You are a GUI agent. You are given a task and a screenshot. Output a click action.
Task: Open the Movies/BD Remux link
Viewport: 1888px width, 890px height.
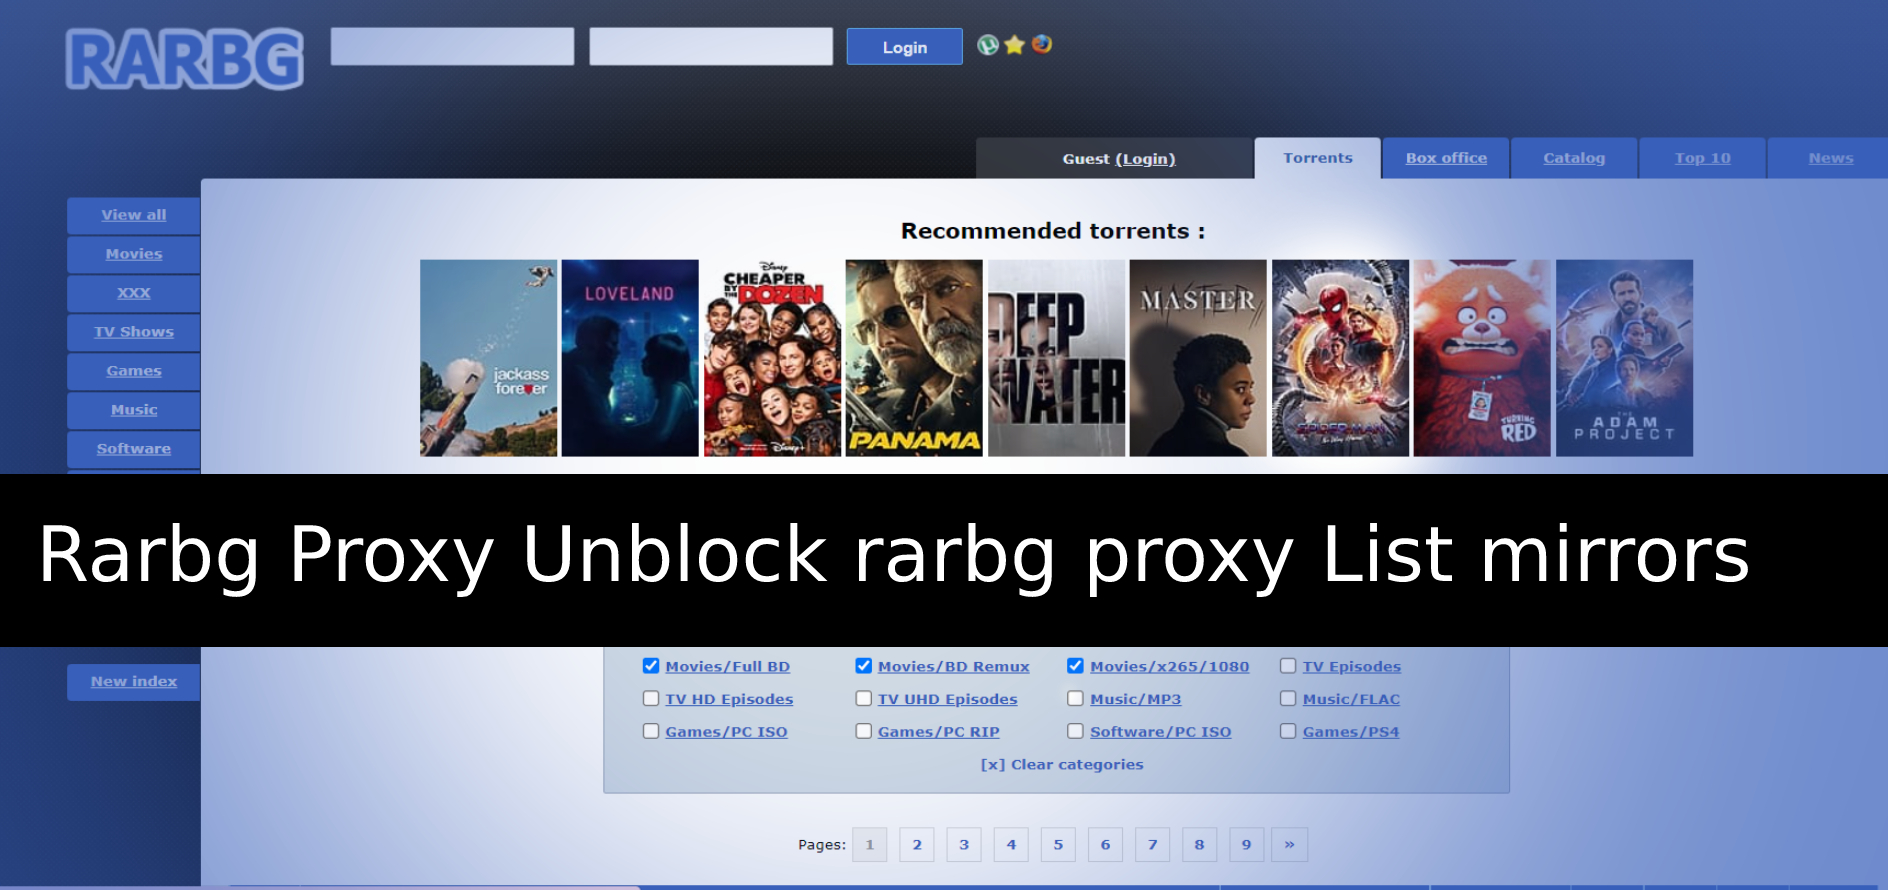953,667
